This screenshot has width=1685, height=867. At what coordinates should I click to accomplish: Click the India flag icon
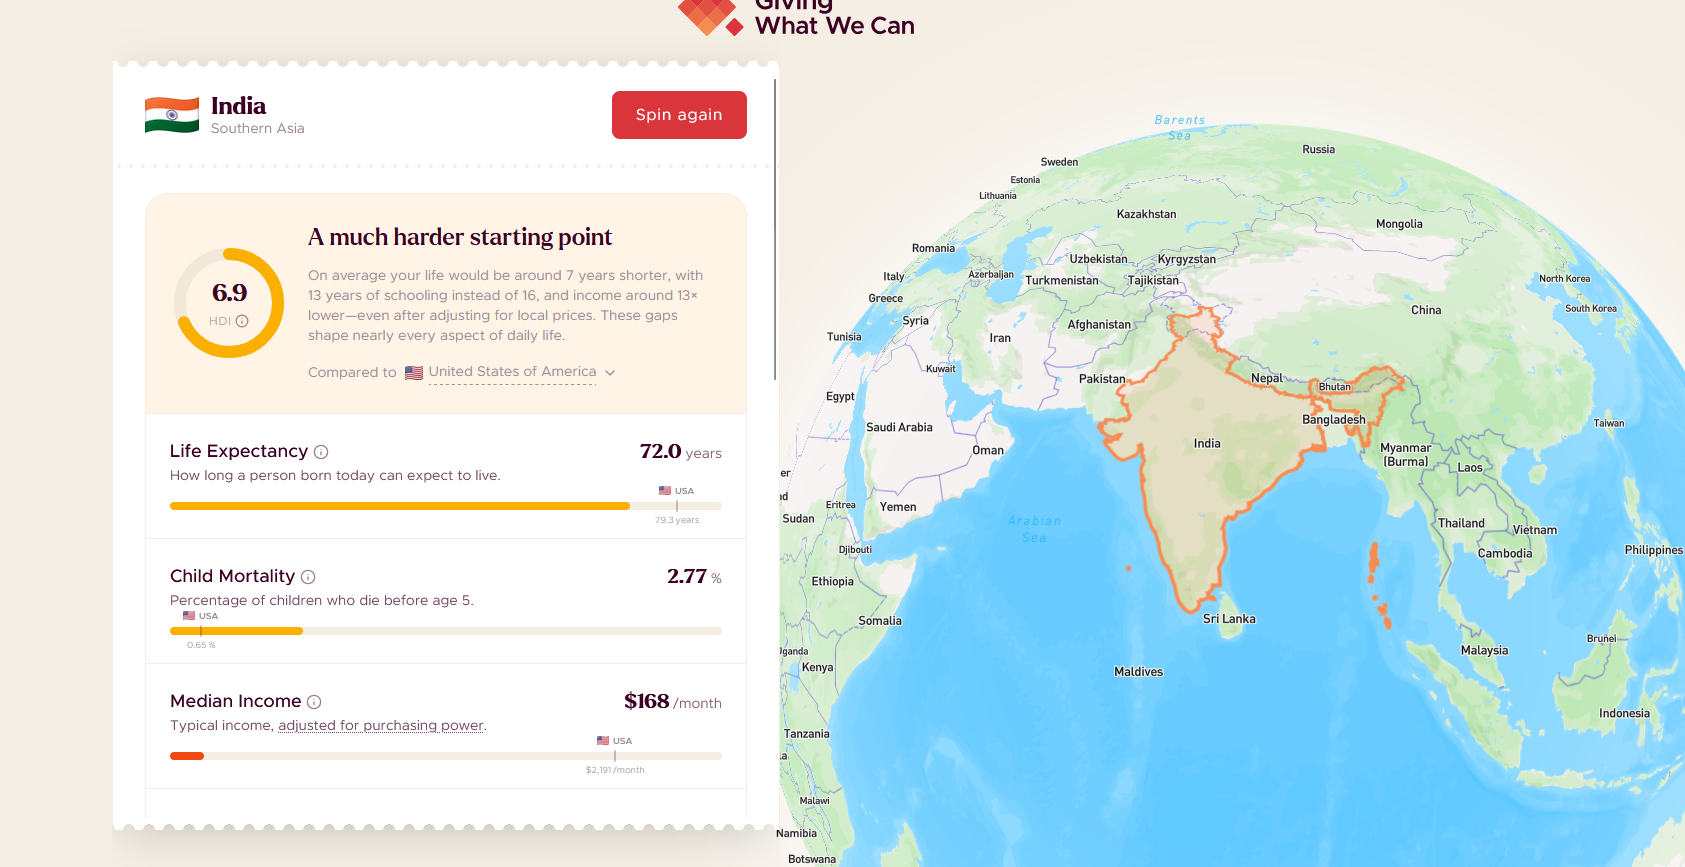tap(172, 115)
